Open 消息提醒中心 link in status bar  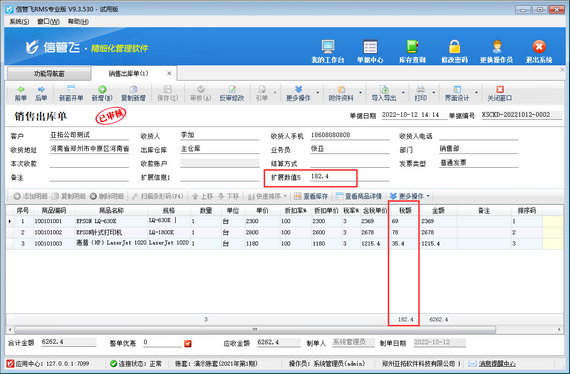[497, 363]
